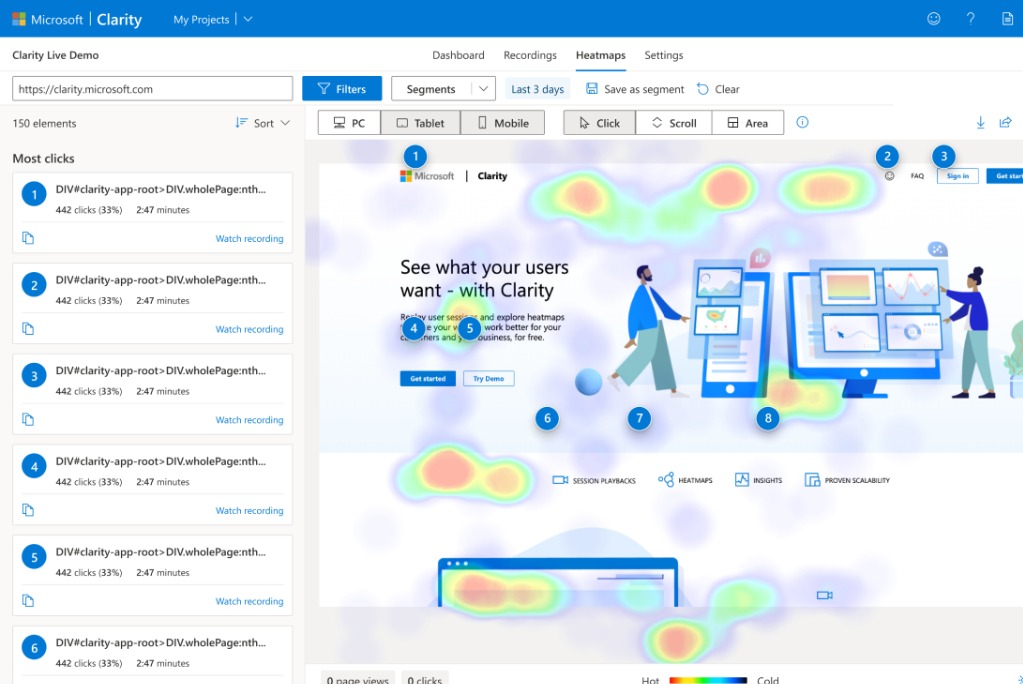Image resolution: width=1023 pixels, height=684 pixels.
Task: Copy element 3 selector with copy icon
Action: (x=28, y=420)
